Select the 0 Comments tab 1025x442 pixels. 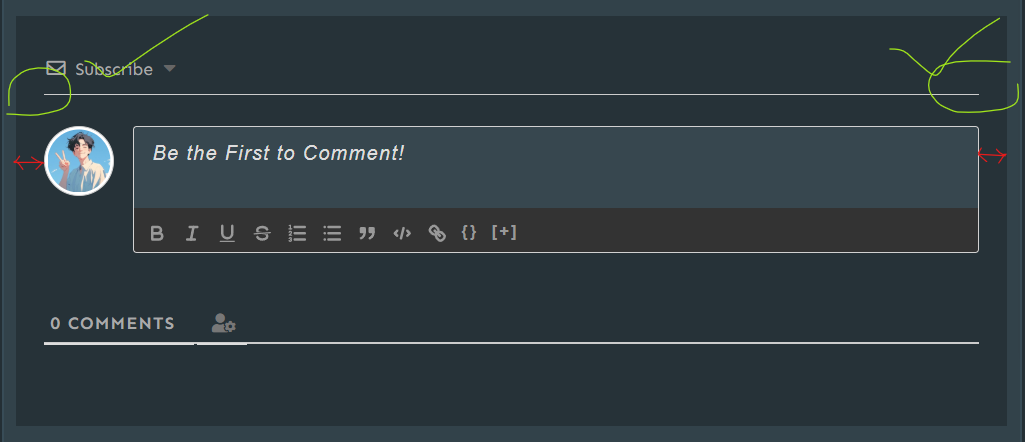tap(113, 324)
